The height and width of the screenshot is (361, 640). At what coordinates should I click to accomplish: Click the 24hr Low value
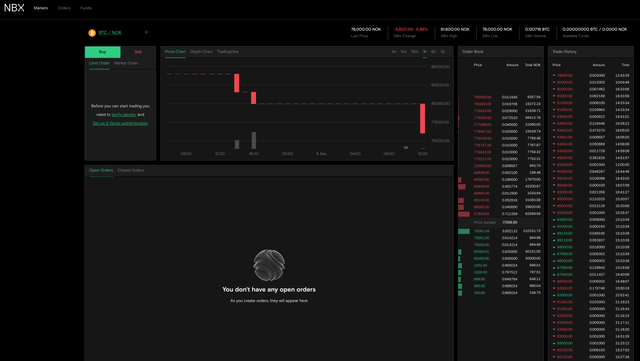click(x=497, y=29)
